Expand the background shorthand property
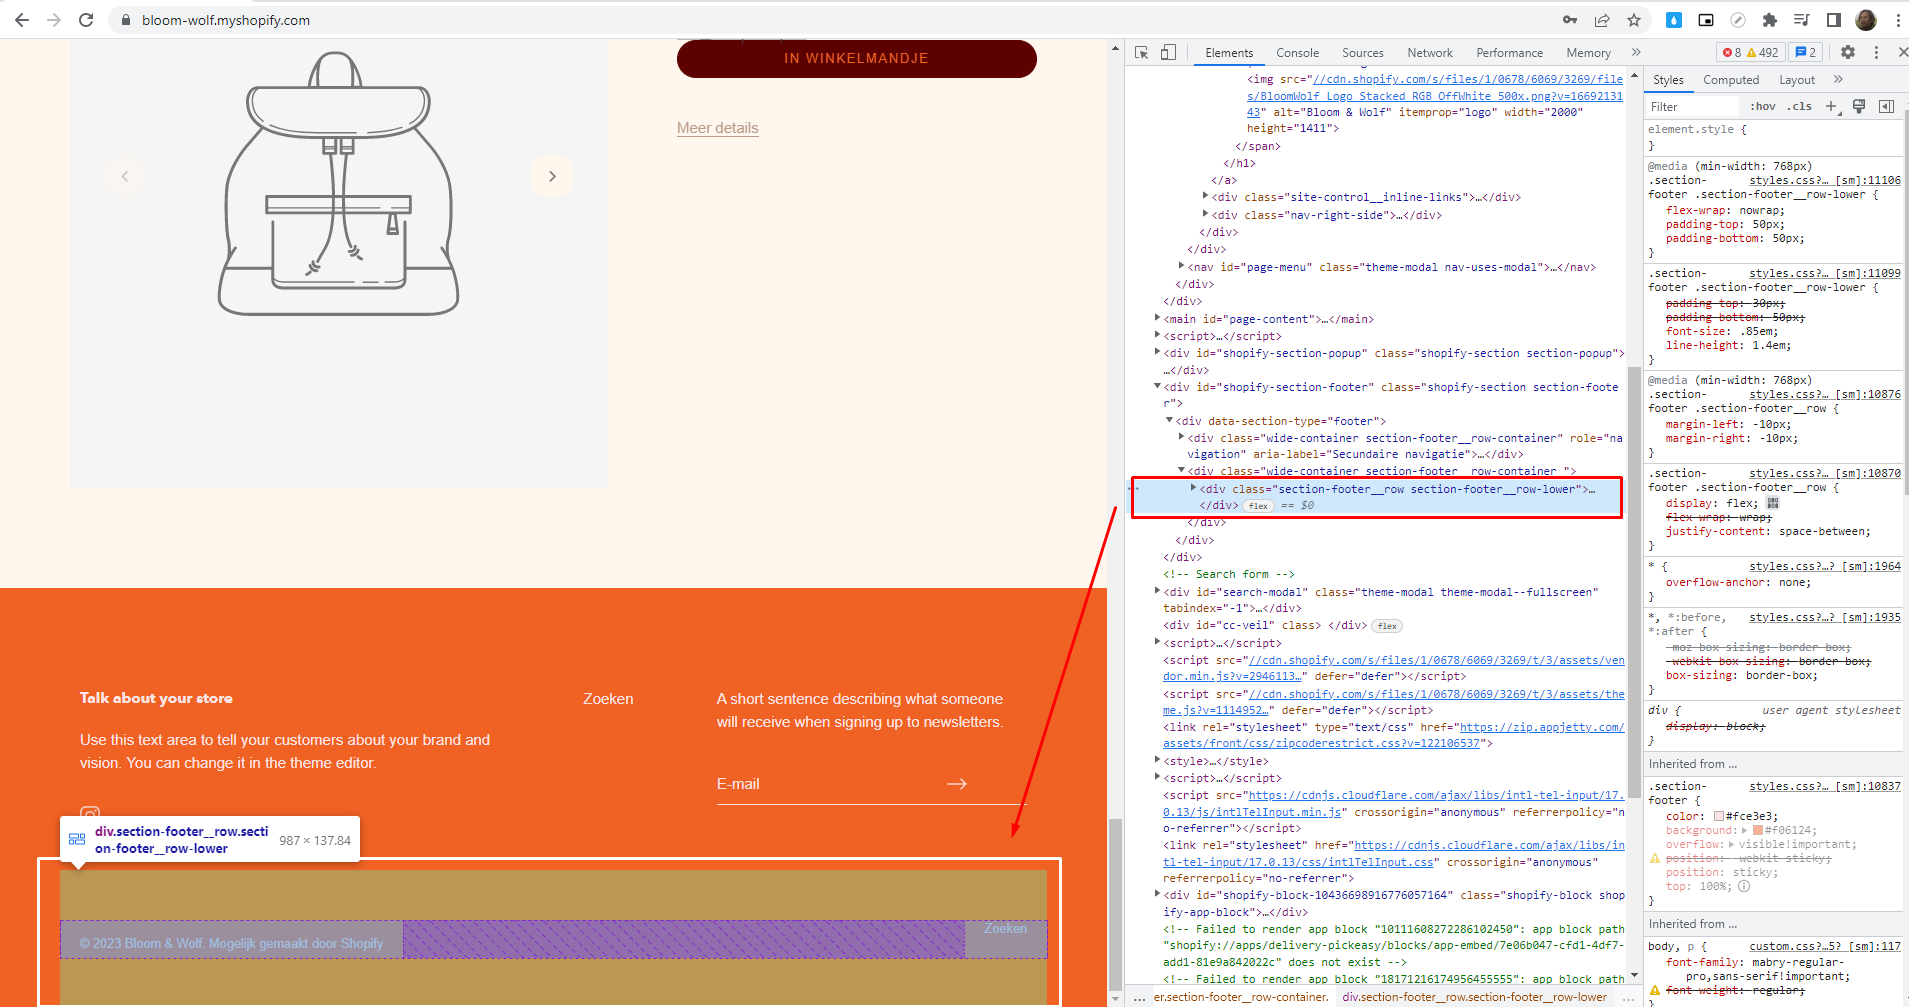This screenshot has width=1909, height=1007. pos(1745,830)
